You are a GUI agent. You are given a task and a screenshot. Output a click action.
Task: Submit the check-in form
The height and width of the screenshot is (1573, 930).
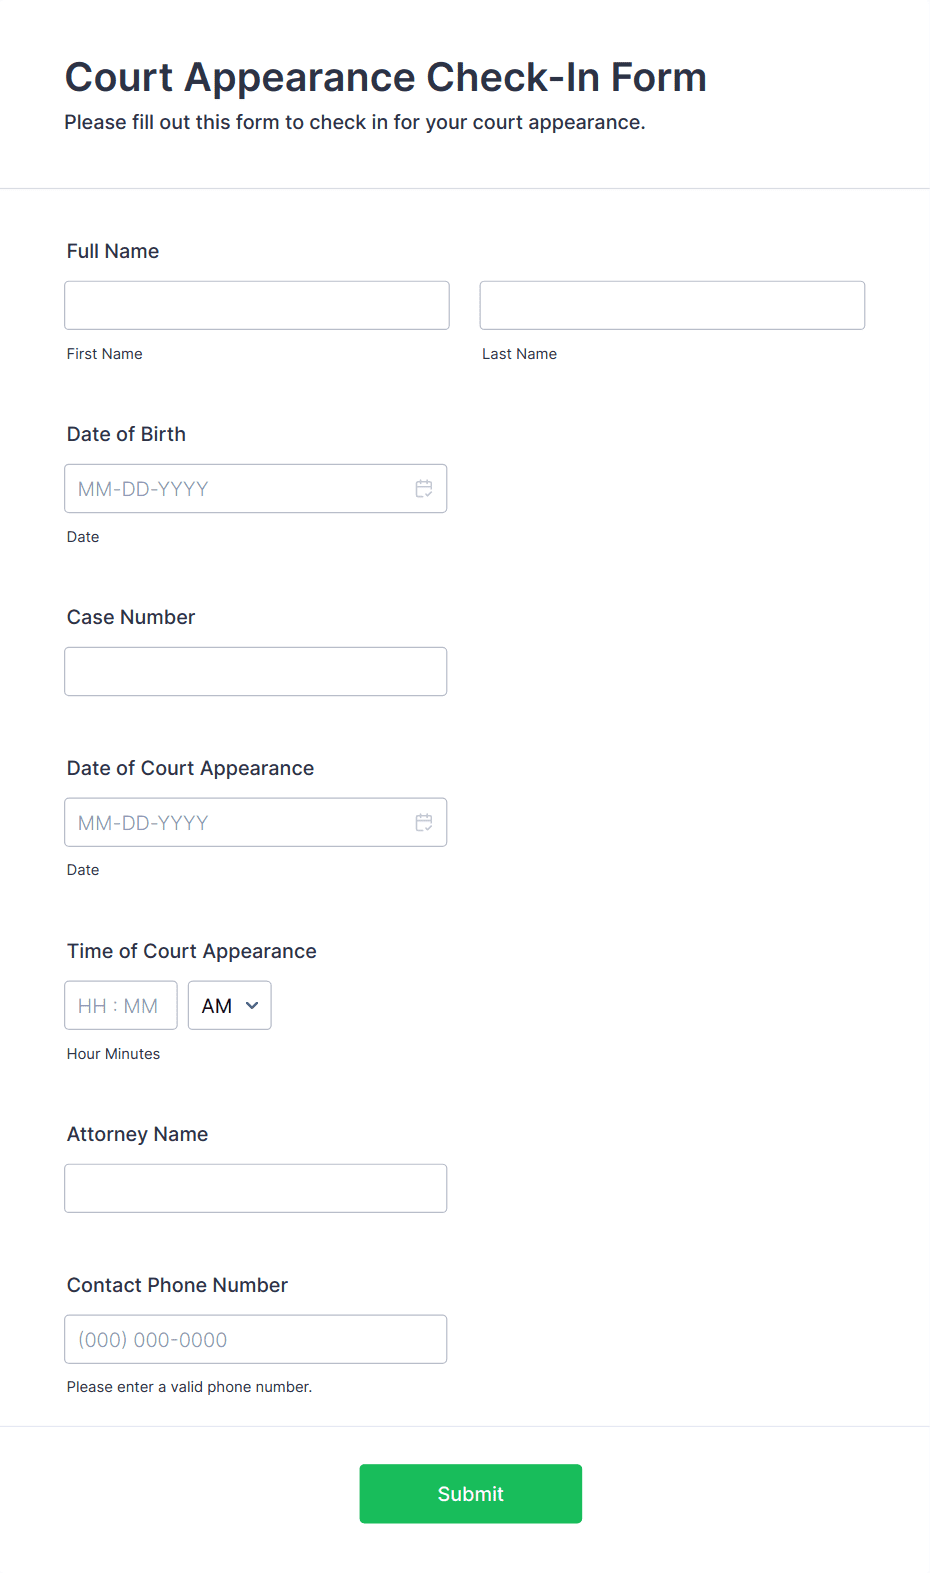(x=471, y=1494)
